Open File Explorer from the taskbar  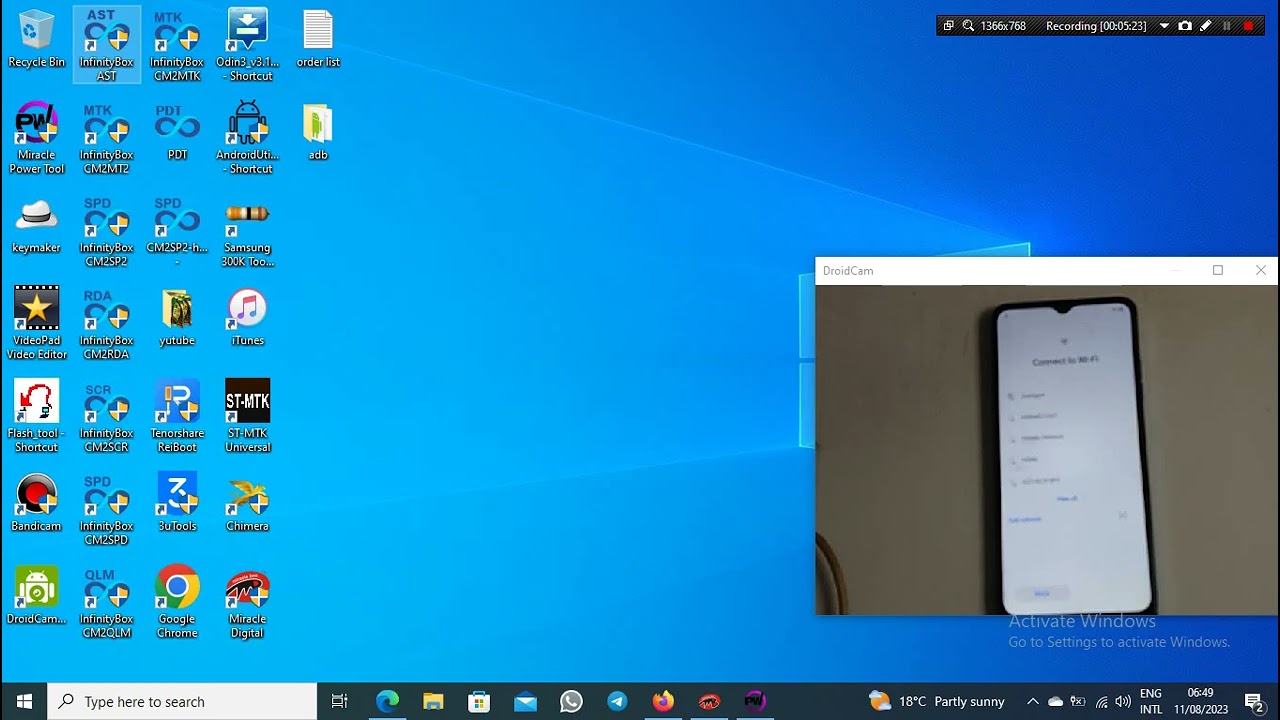(433, 701)
